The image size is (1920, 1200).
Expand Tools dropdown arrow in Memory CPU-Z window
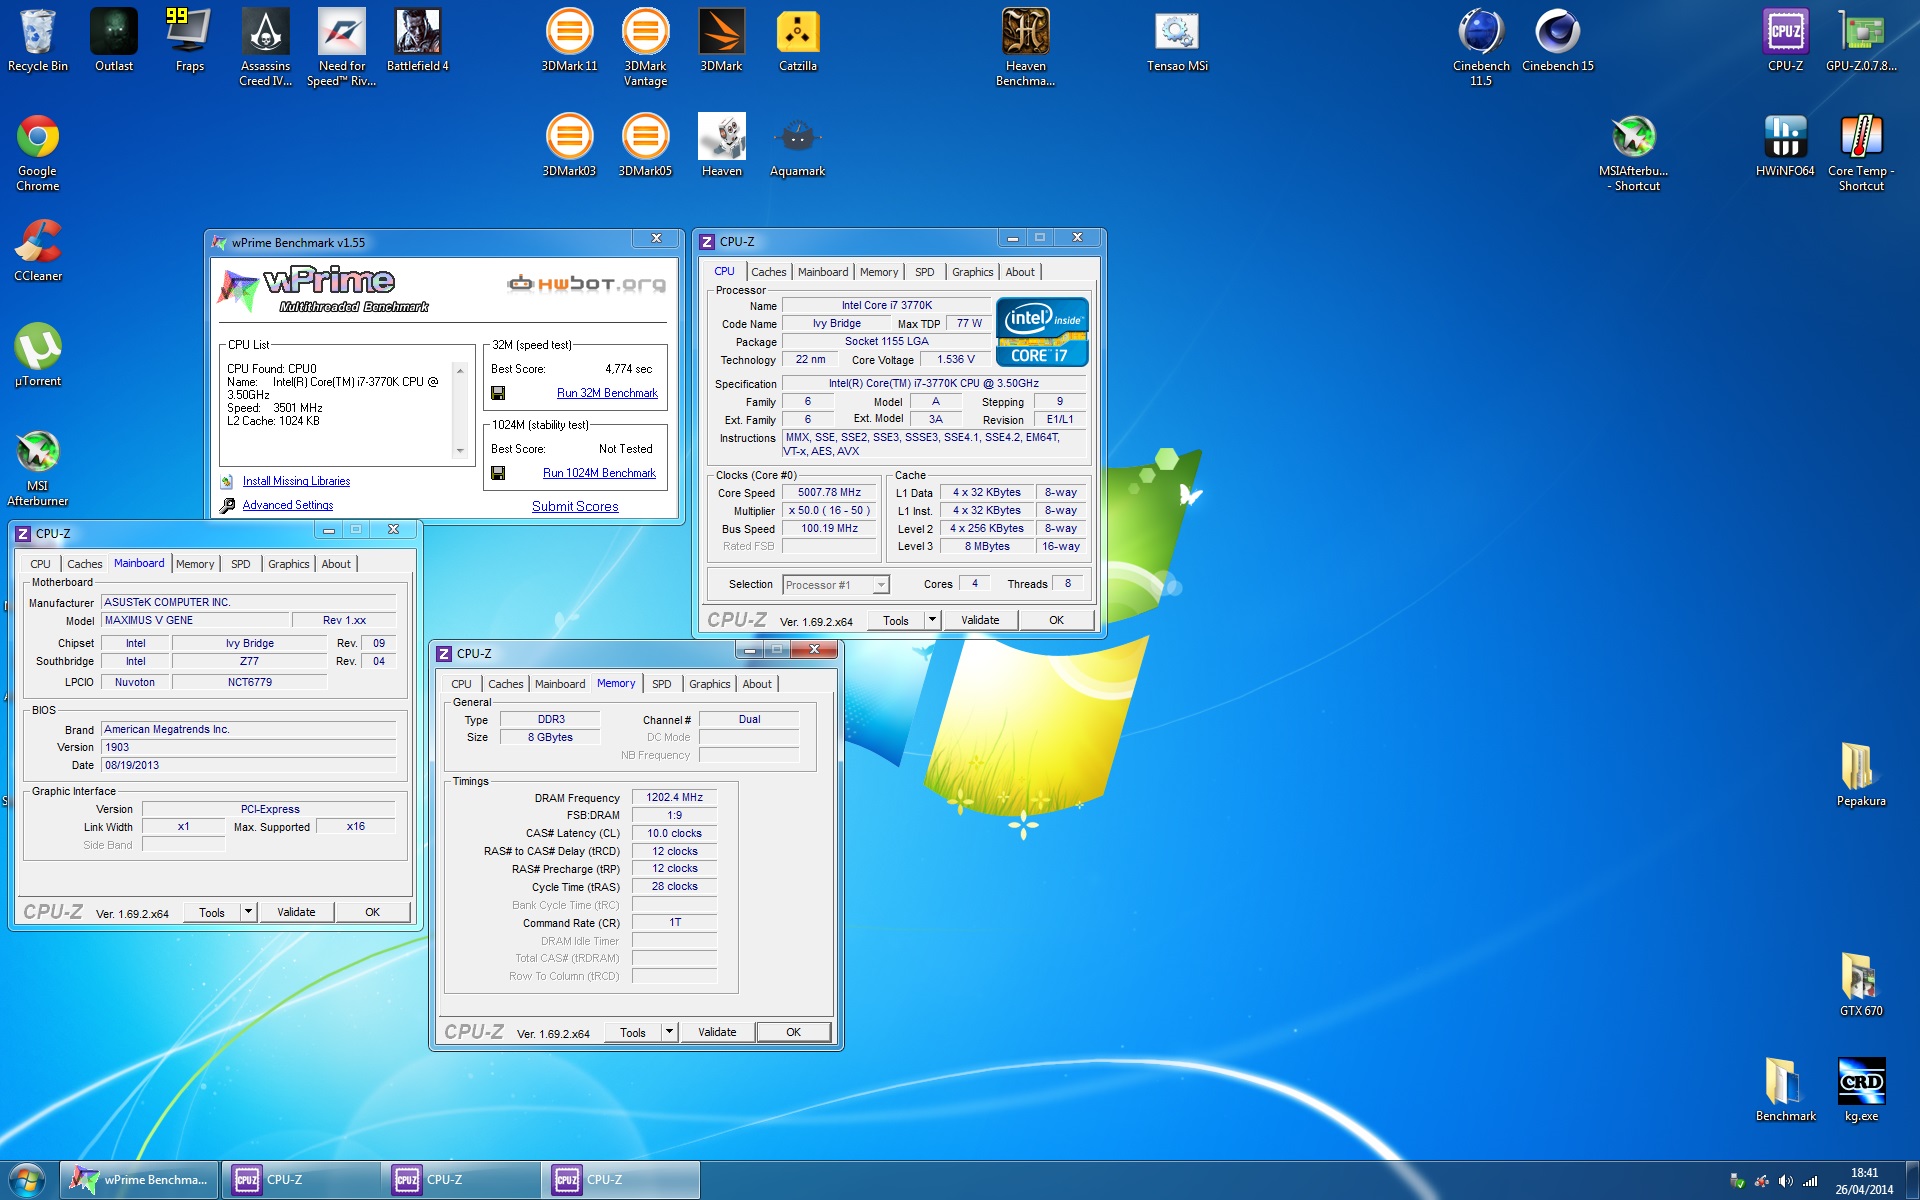point(669,1032)
